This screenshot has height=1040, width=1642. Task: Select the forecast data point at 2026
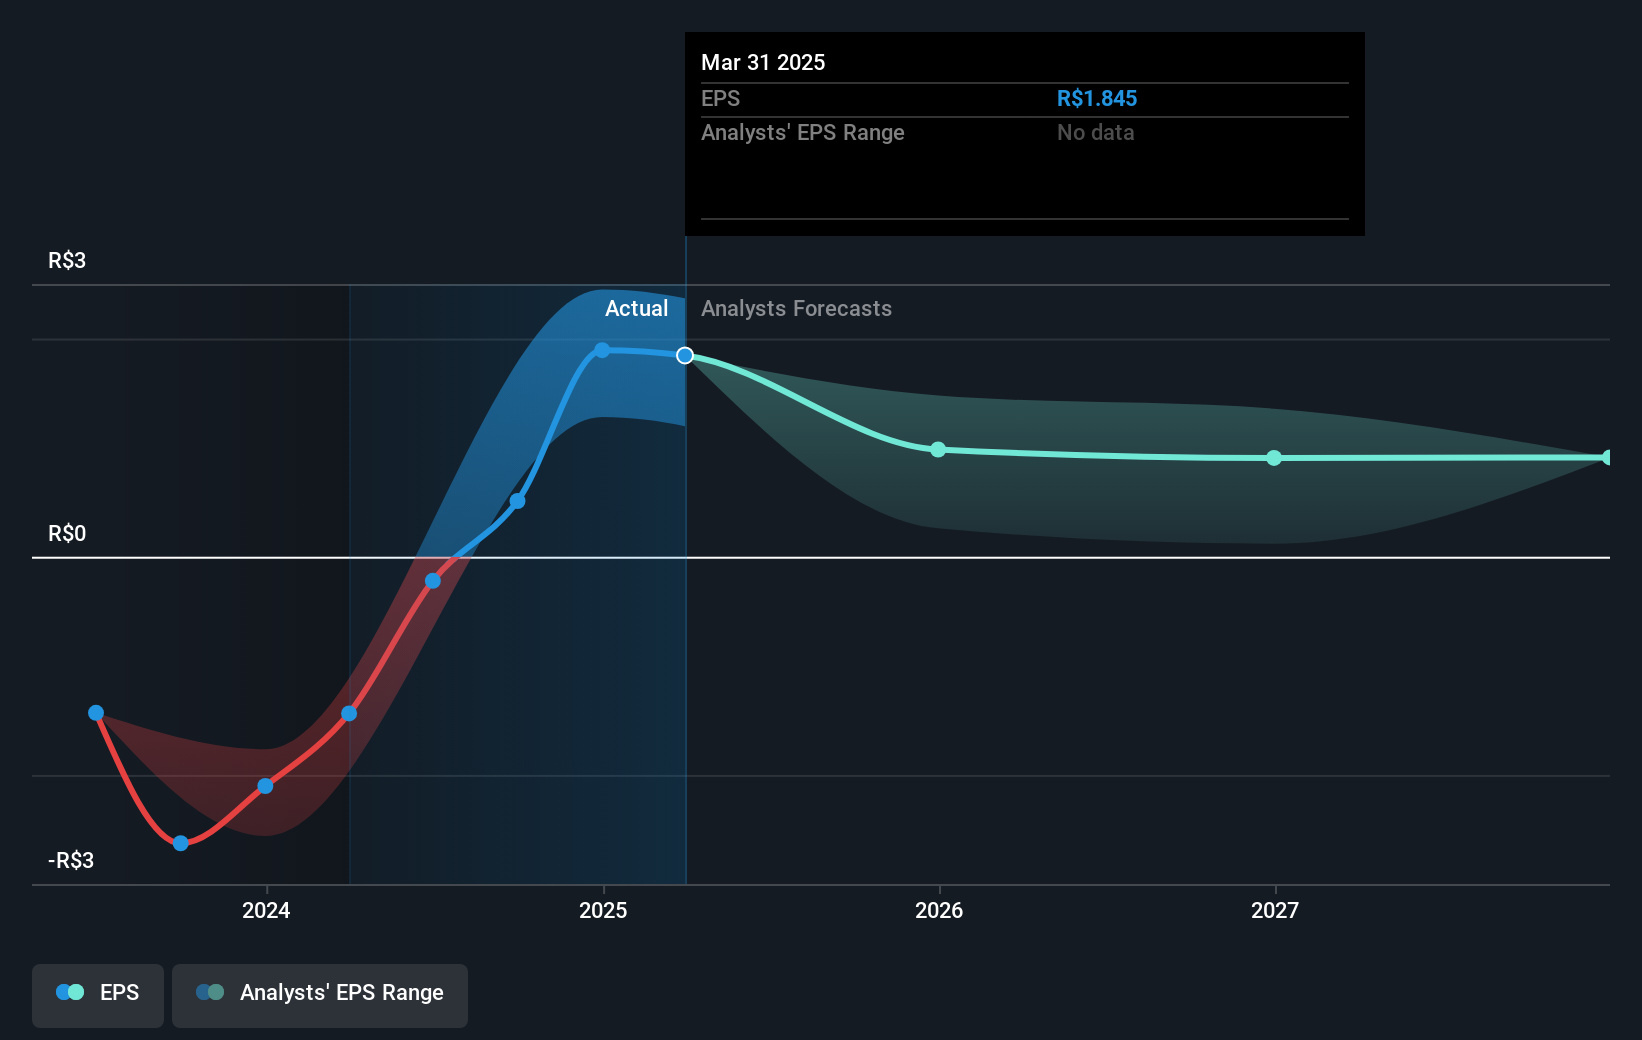[938, 450]
